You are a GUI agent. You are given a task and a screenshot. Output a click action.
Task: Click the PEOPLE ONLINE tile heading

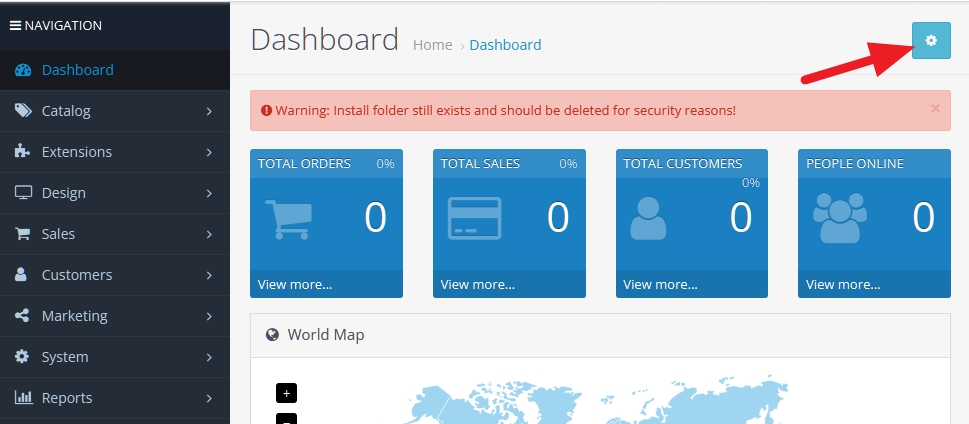pyautogui.click(x=855, y=163)
